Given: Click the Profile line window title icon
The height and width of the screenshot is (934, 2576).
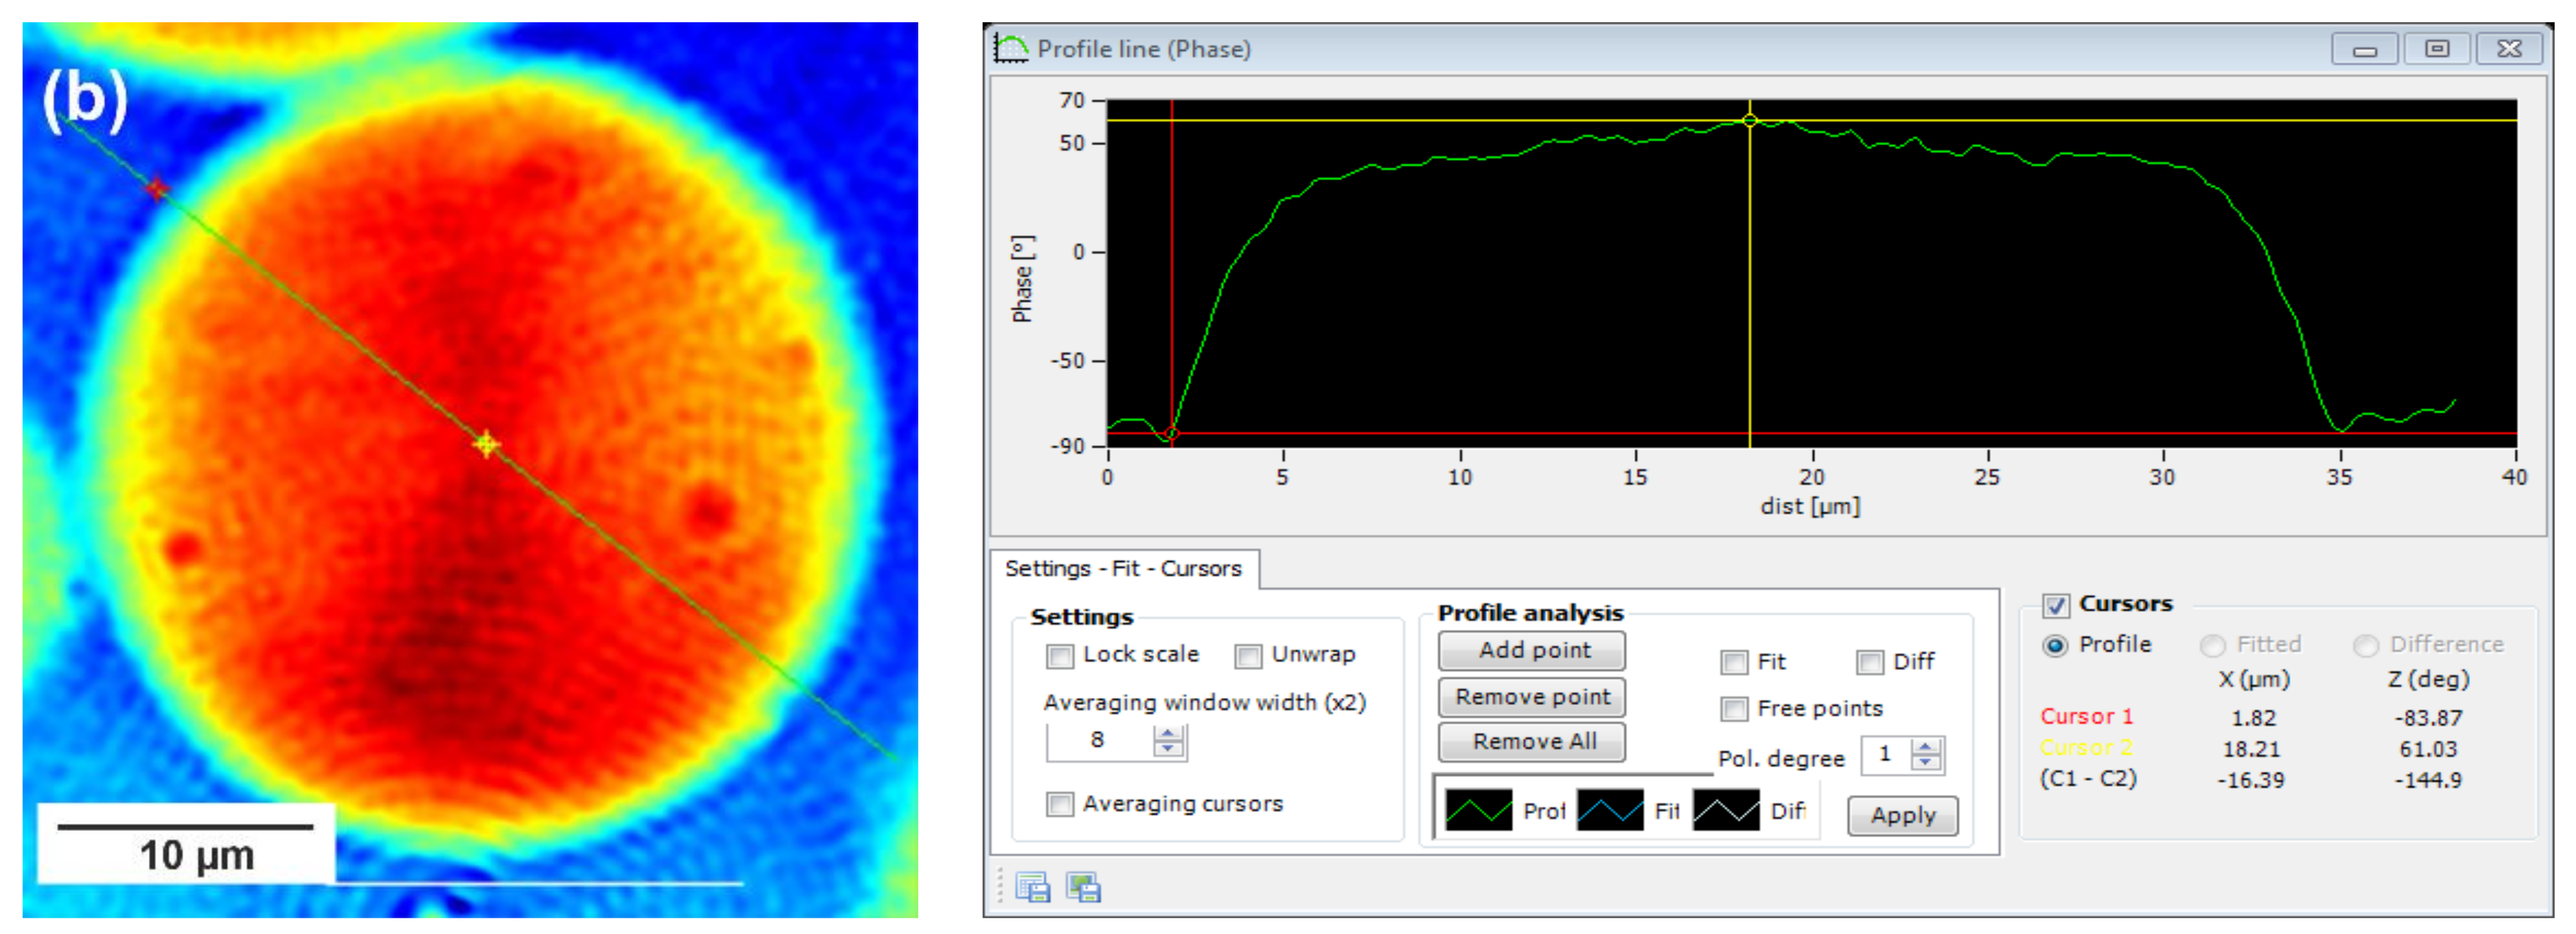Looking at the screenshot, I should coord(1011,48).
